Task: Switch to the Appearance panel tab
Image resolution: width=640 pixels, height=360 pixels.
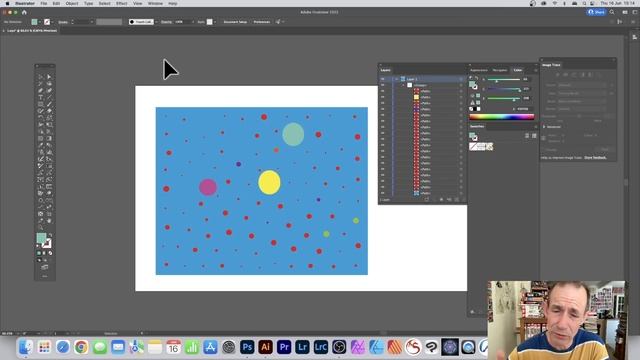Action: point(479,70)
